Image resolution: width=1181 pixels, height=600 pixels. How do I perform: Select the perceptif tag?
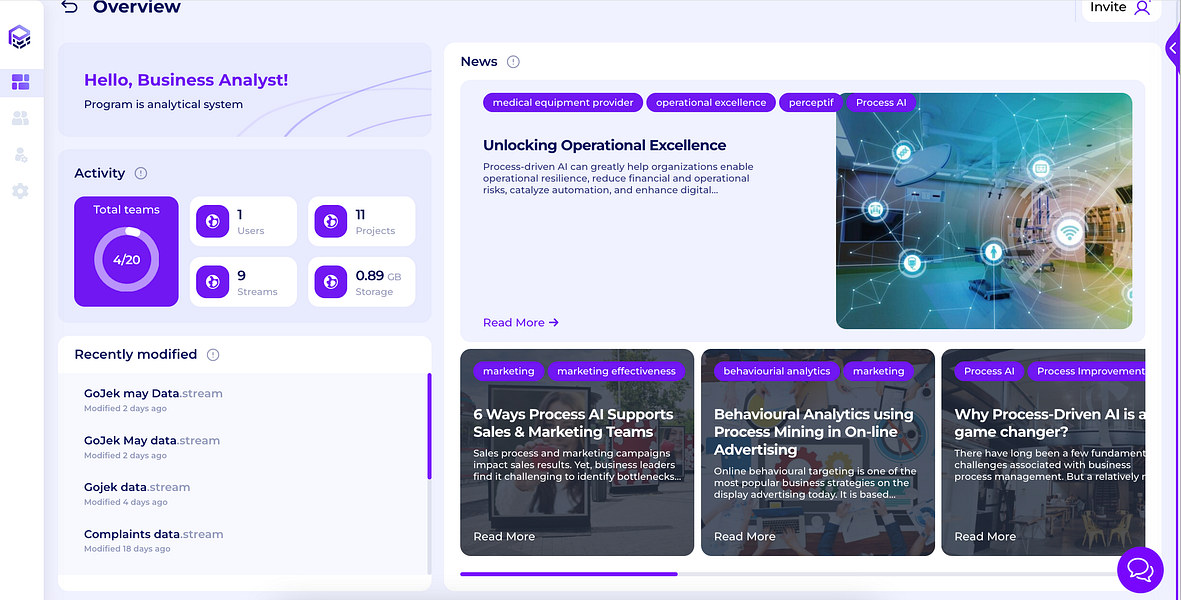(x=810, y=102)
